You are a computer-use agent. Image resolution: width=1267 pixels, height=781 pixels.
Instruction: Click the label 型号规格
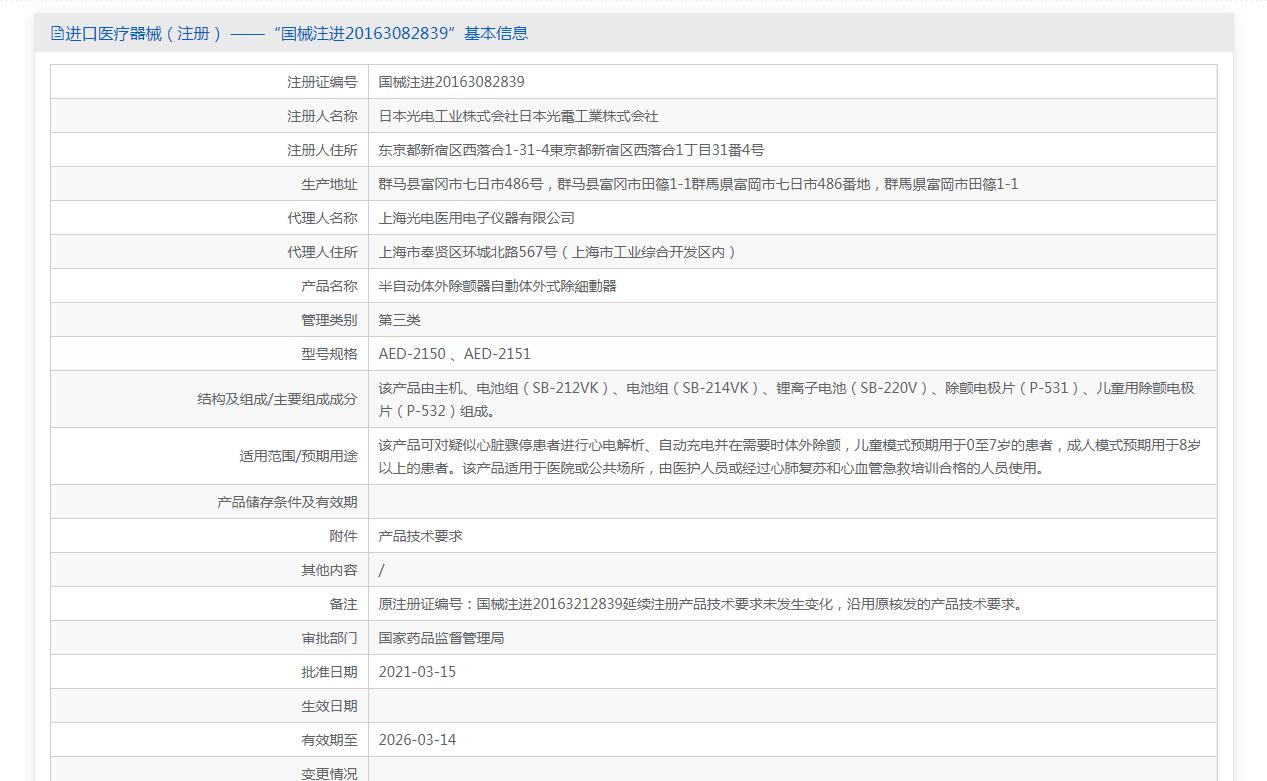pos(329,354)
